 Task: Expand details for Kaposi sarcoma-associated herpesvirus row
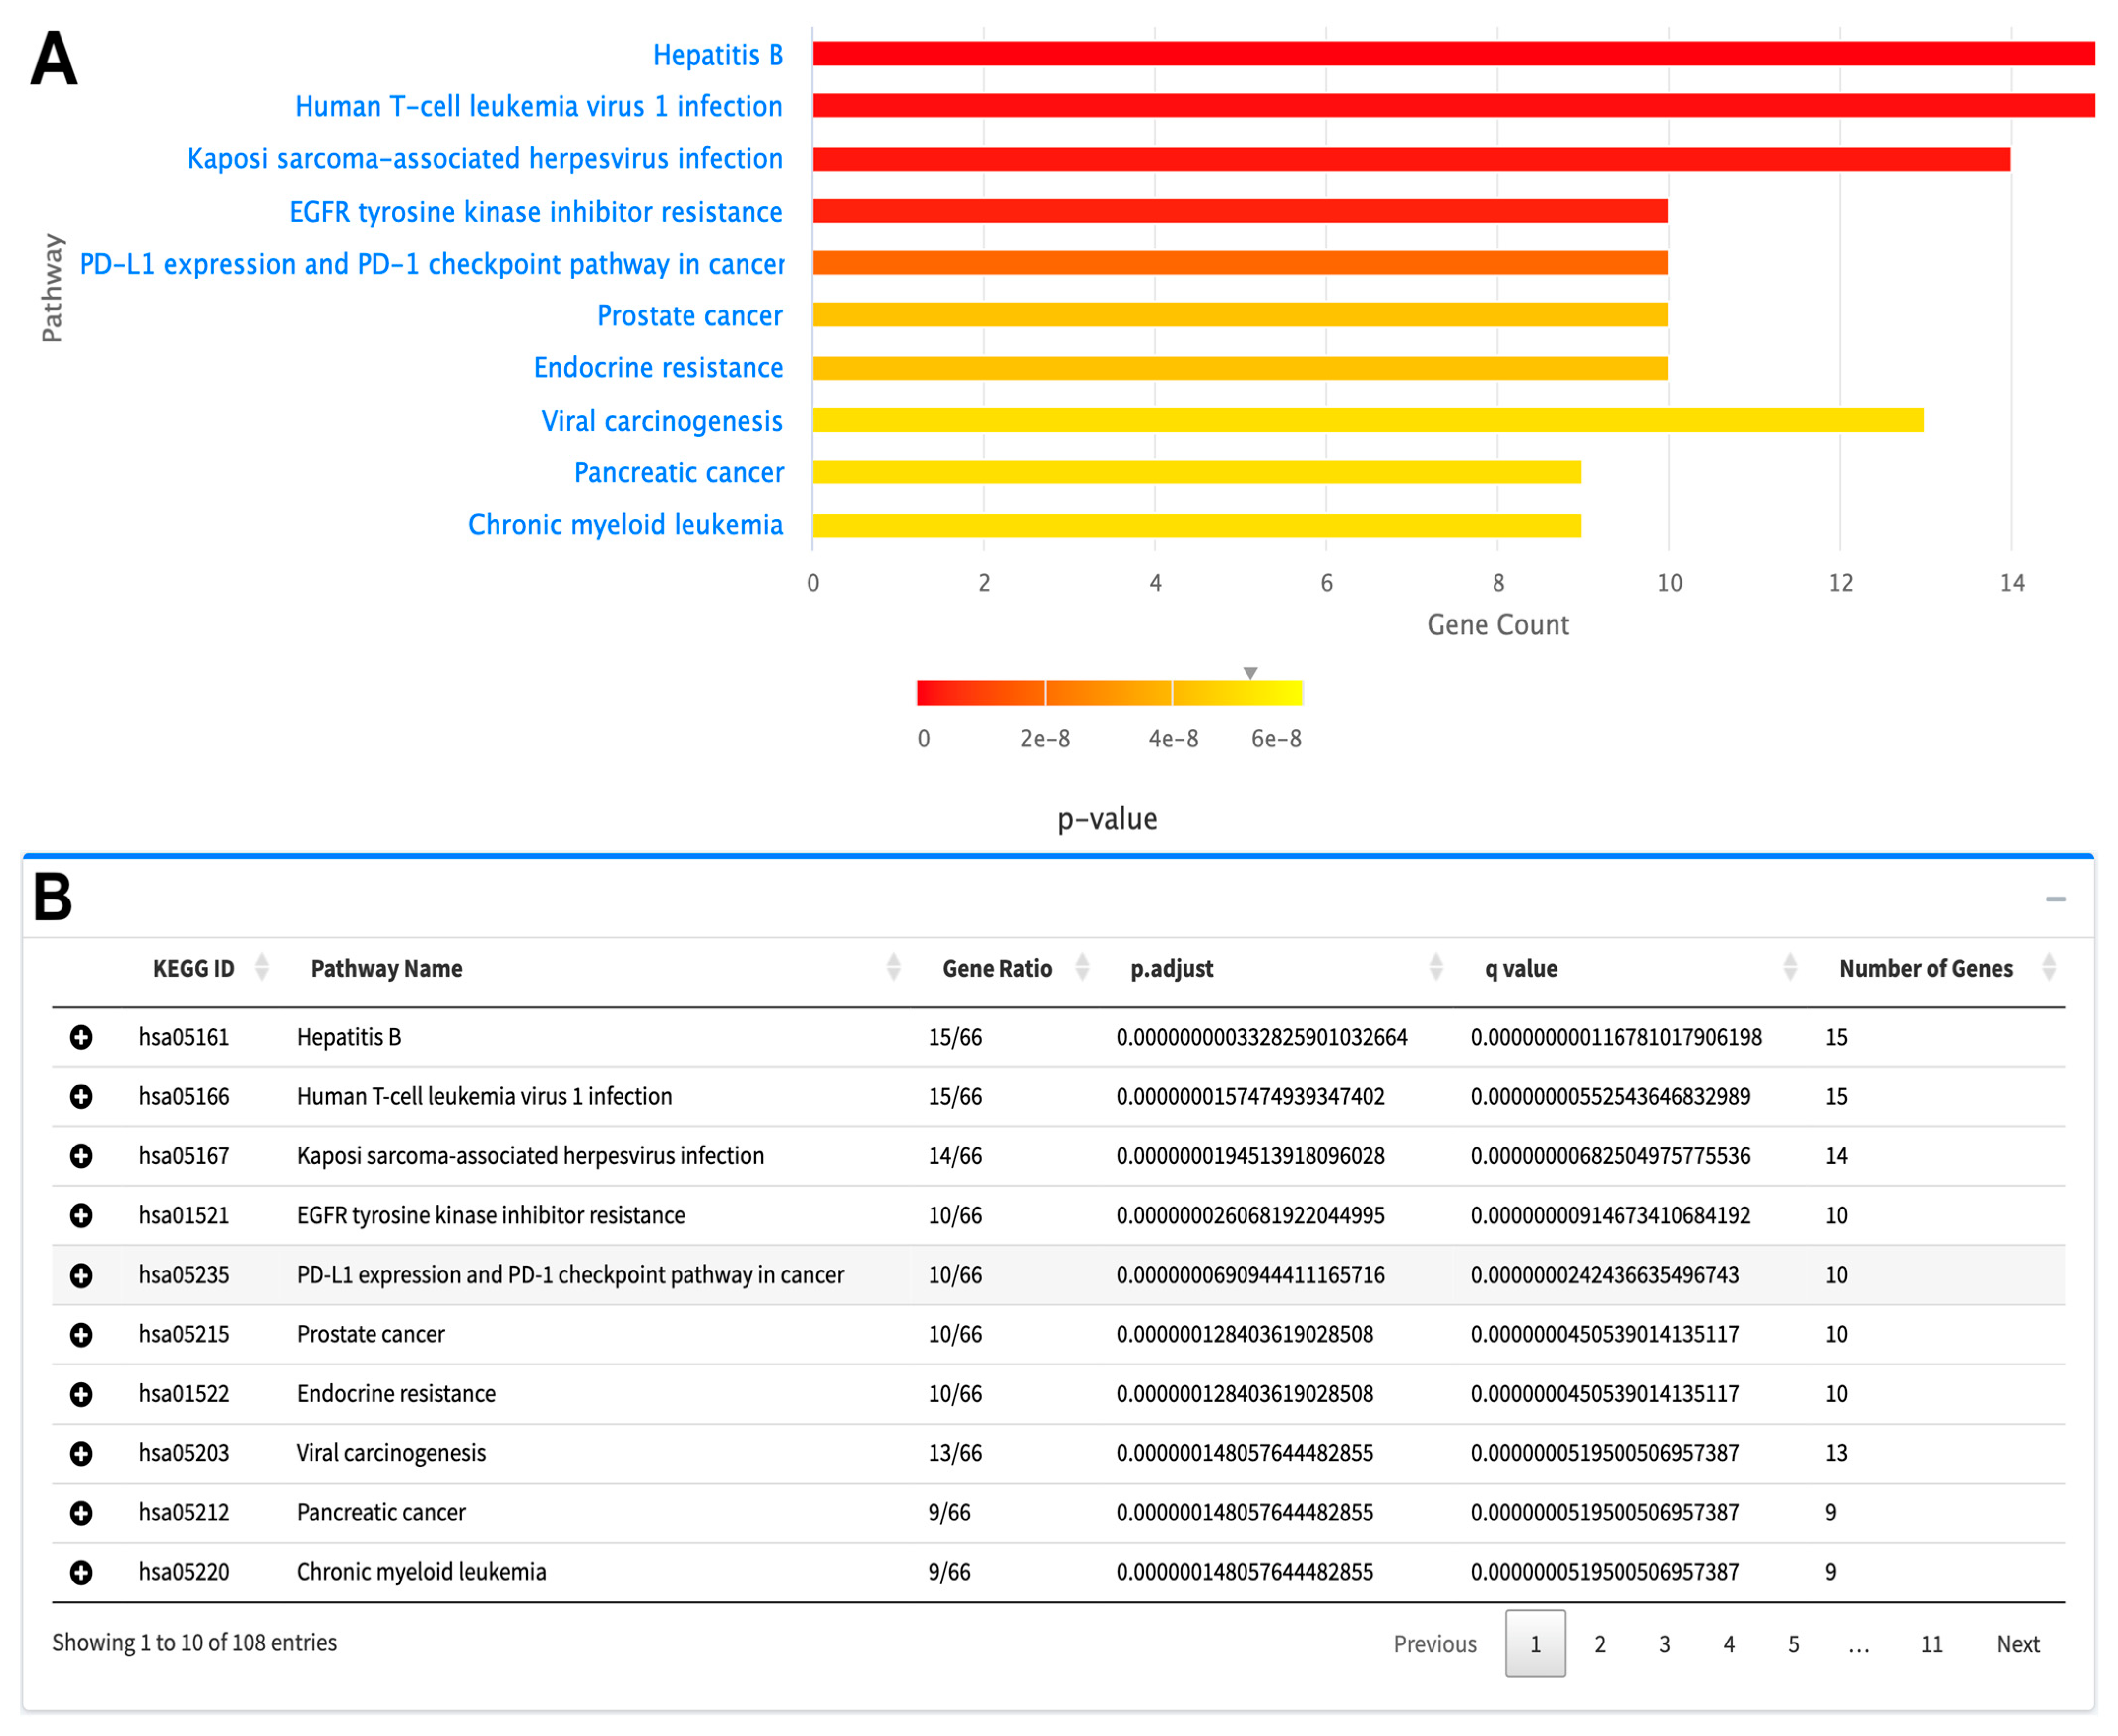point(81,1156)
